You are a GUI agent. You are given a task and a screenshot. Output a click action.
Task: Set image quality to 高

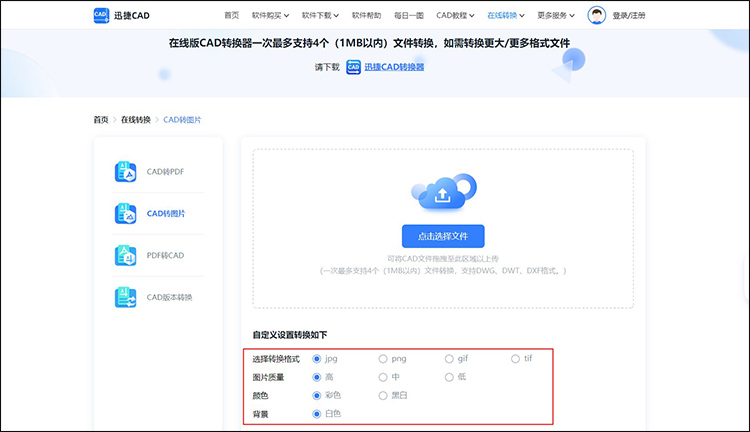(x=317, y=377)
